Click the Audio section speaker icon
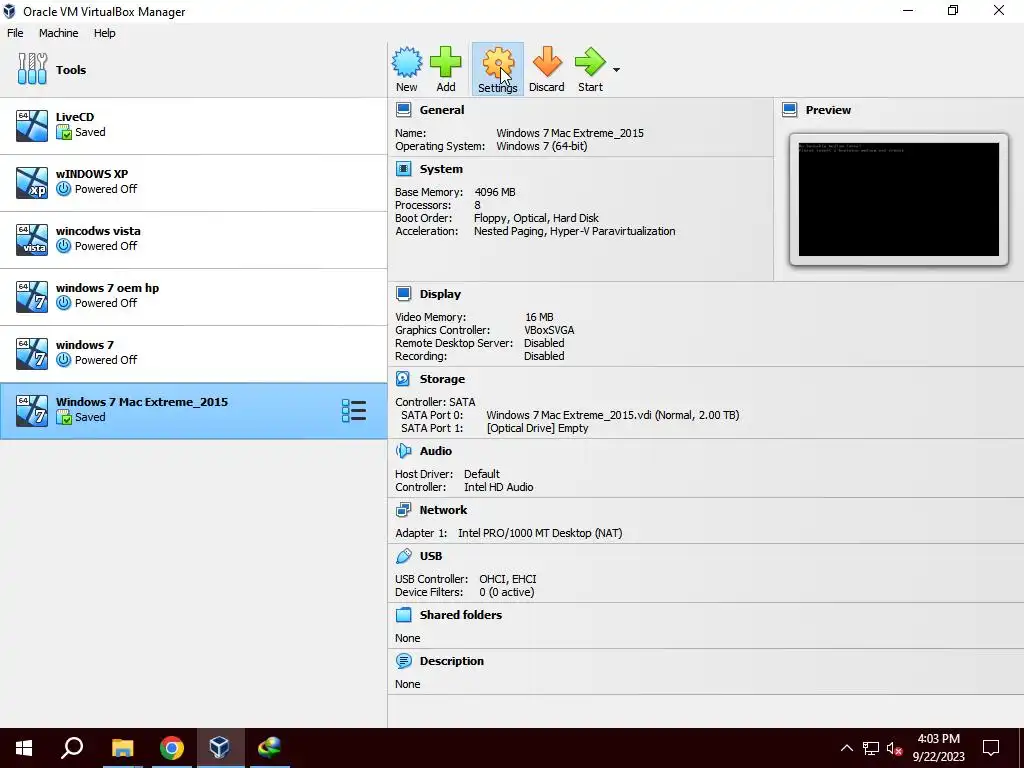The image size is (1024, 768). [x=404, y=451]
